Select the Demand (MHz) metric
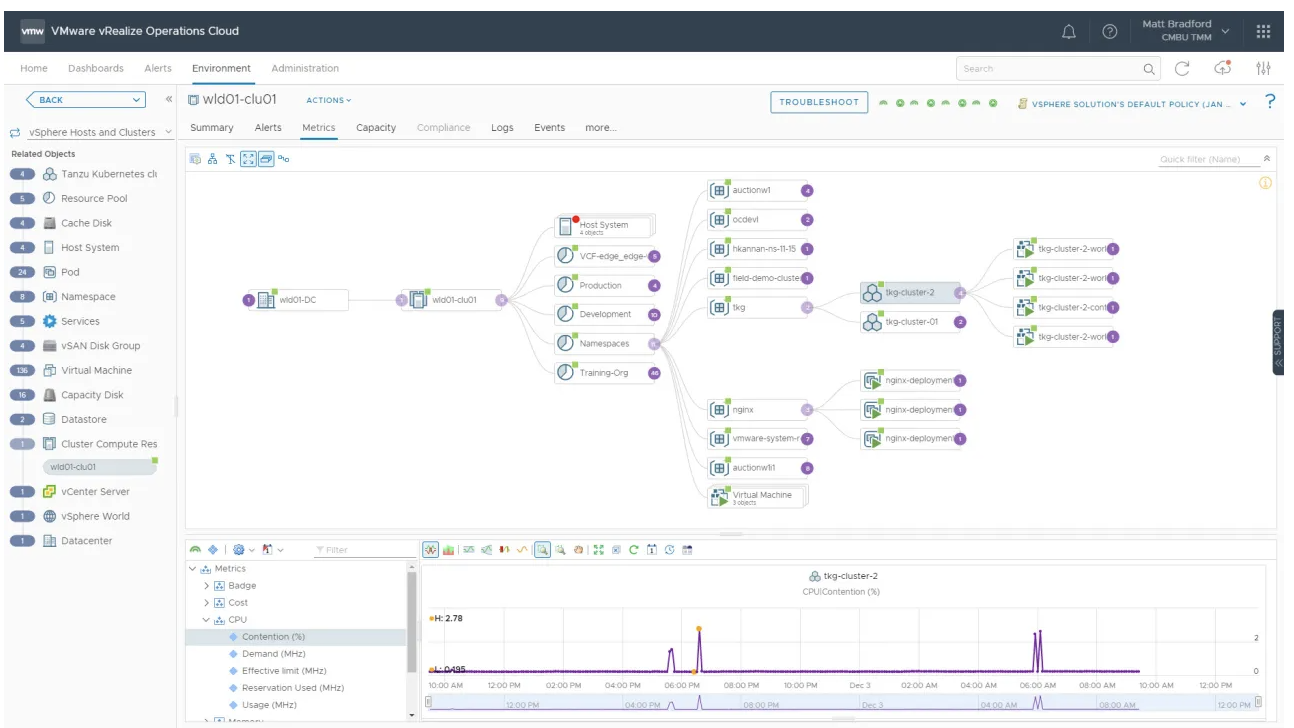This screenshot has height=728, width=1294. [273, 654]
